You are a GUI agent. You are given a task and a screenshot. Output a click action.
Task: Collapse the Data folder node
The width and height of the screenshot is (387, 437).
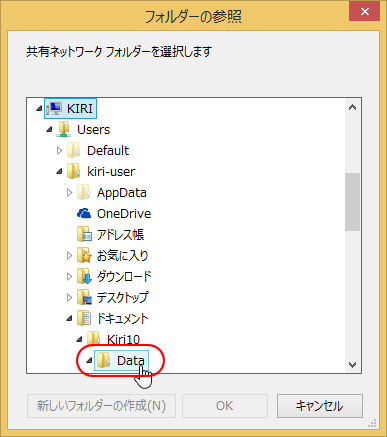(89, 360)
